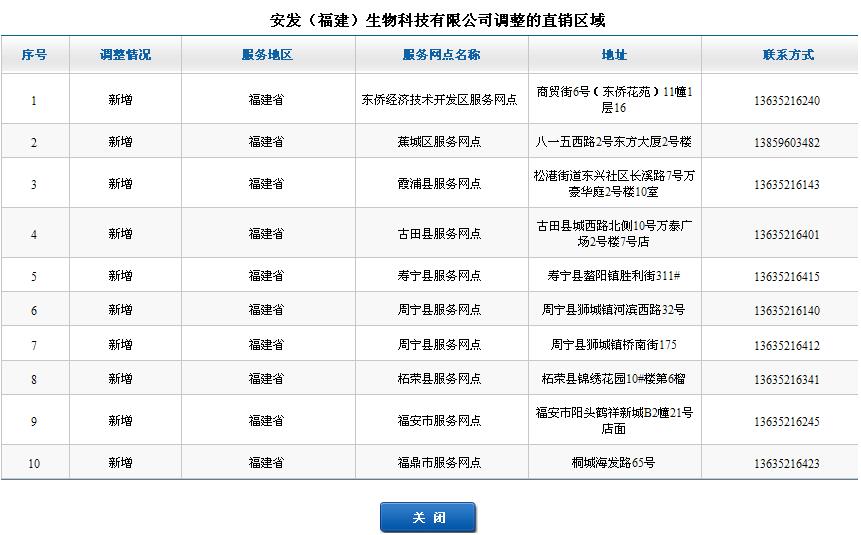The image size is (861, 535).
Task: Select the 调整情况 column header
Action: coord(125,55)
